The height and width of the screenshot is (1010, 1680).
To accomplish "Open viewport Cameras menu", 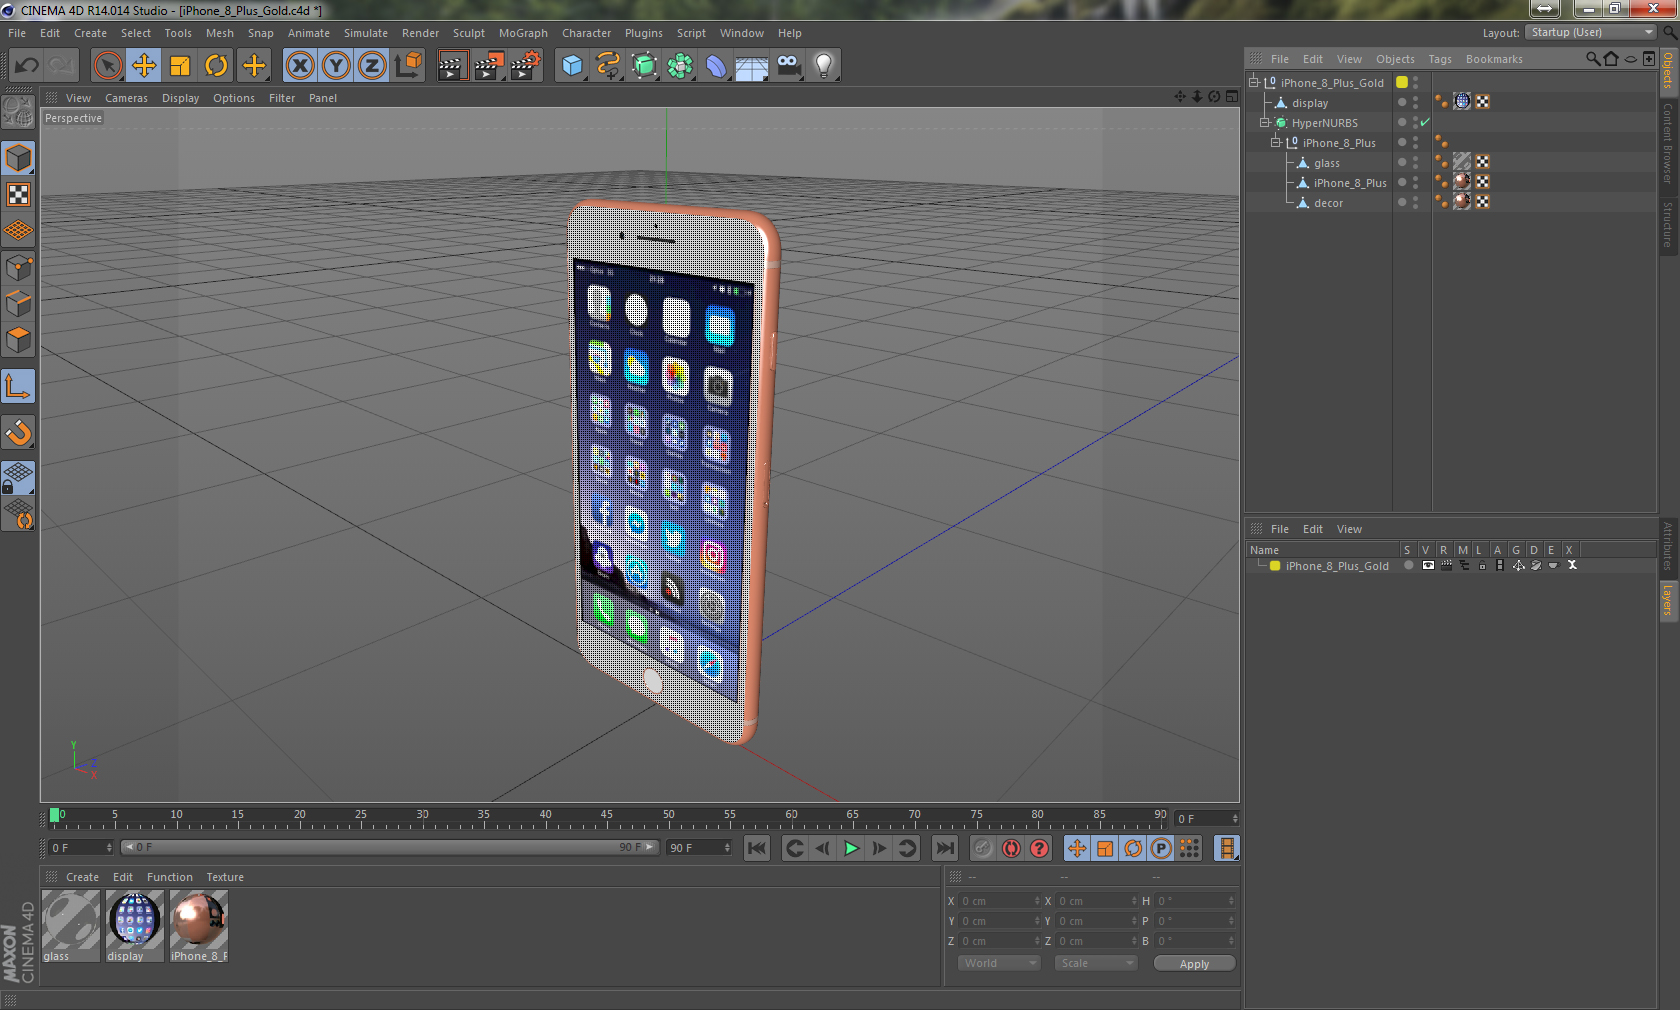I will [x=126, y=98].
